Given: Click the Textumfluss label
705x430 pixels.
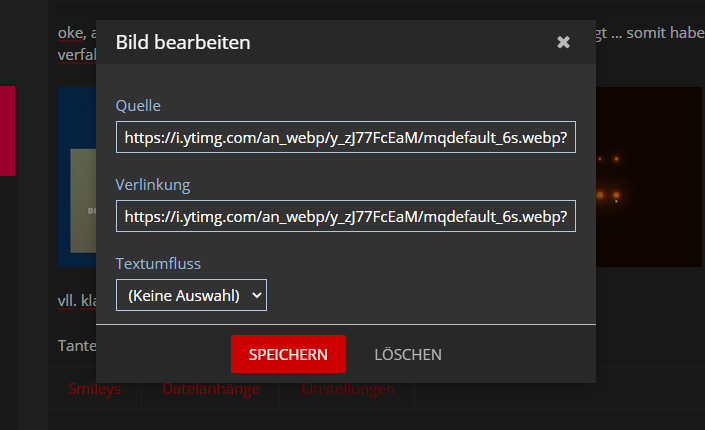Looking at the screenshot, I should (x=158, y=263).
